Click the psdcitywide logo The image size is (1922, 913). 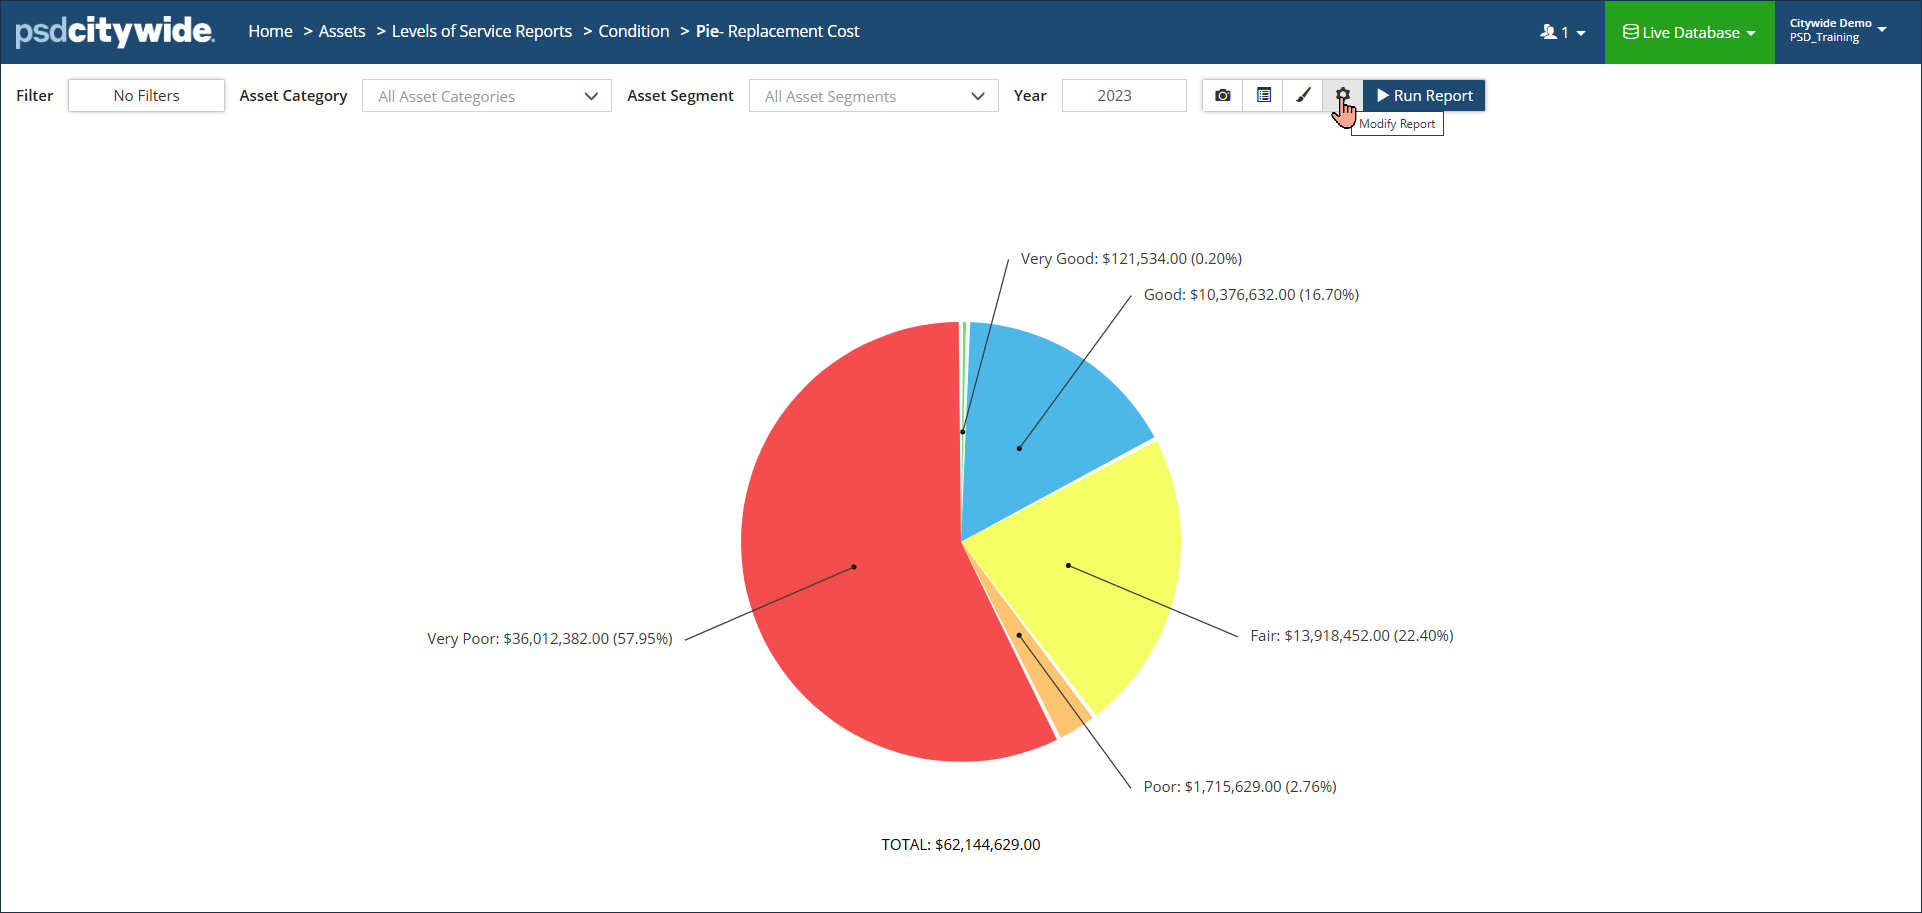(114, 31)
